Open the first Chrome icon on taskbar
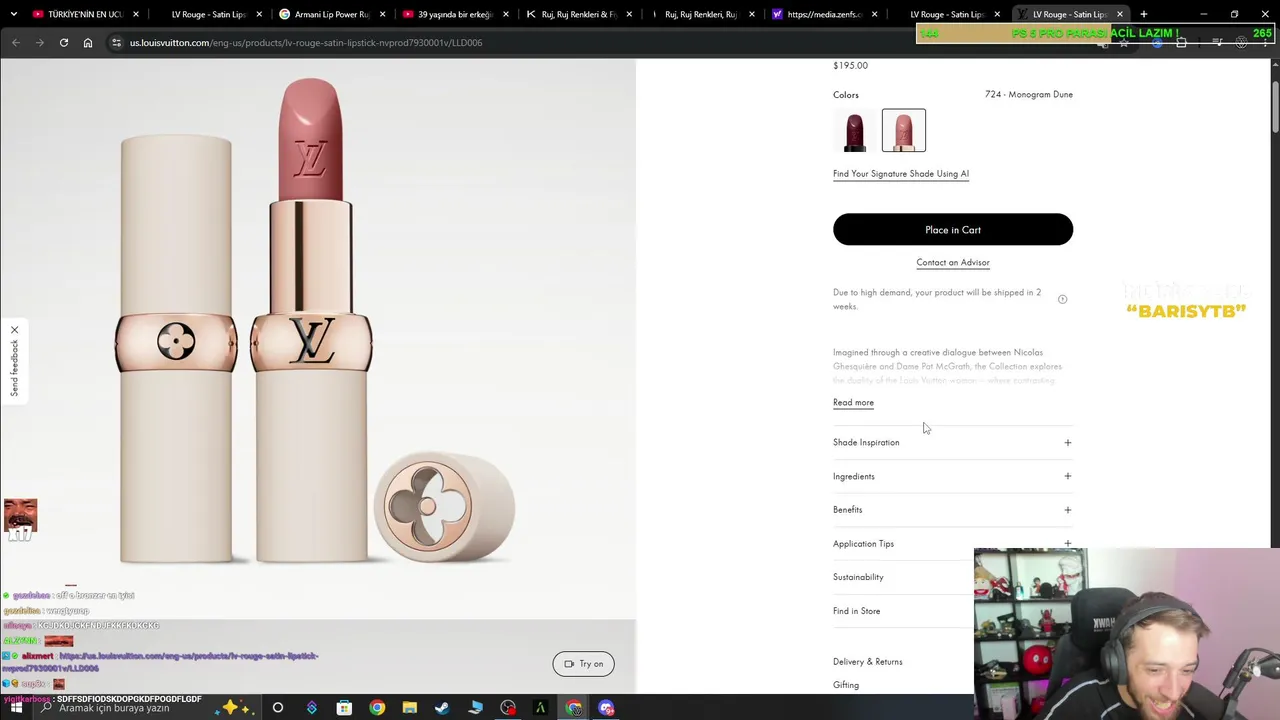The image size is (1280, 720). 377,708
